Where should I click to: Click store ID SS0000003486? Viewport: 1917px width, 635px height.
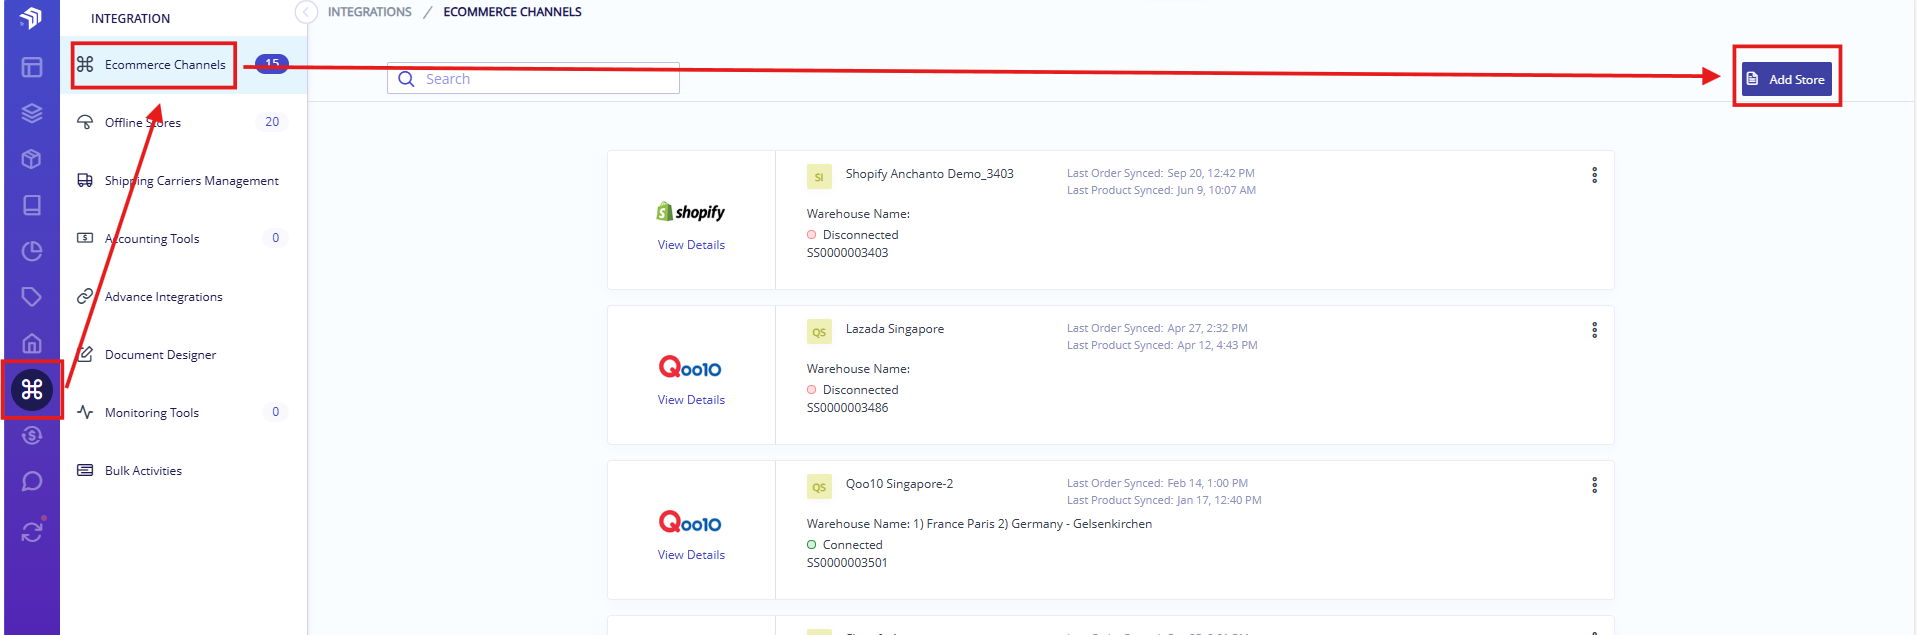point(847,408)
